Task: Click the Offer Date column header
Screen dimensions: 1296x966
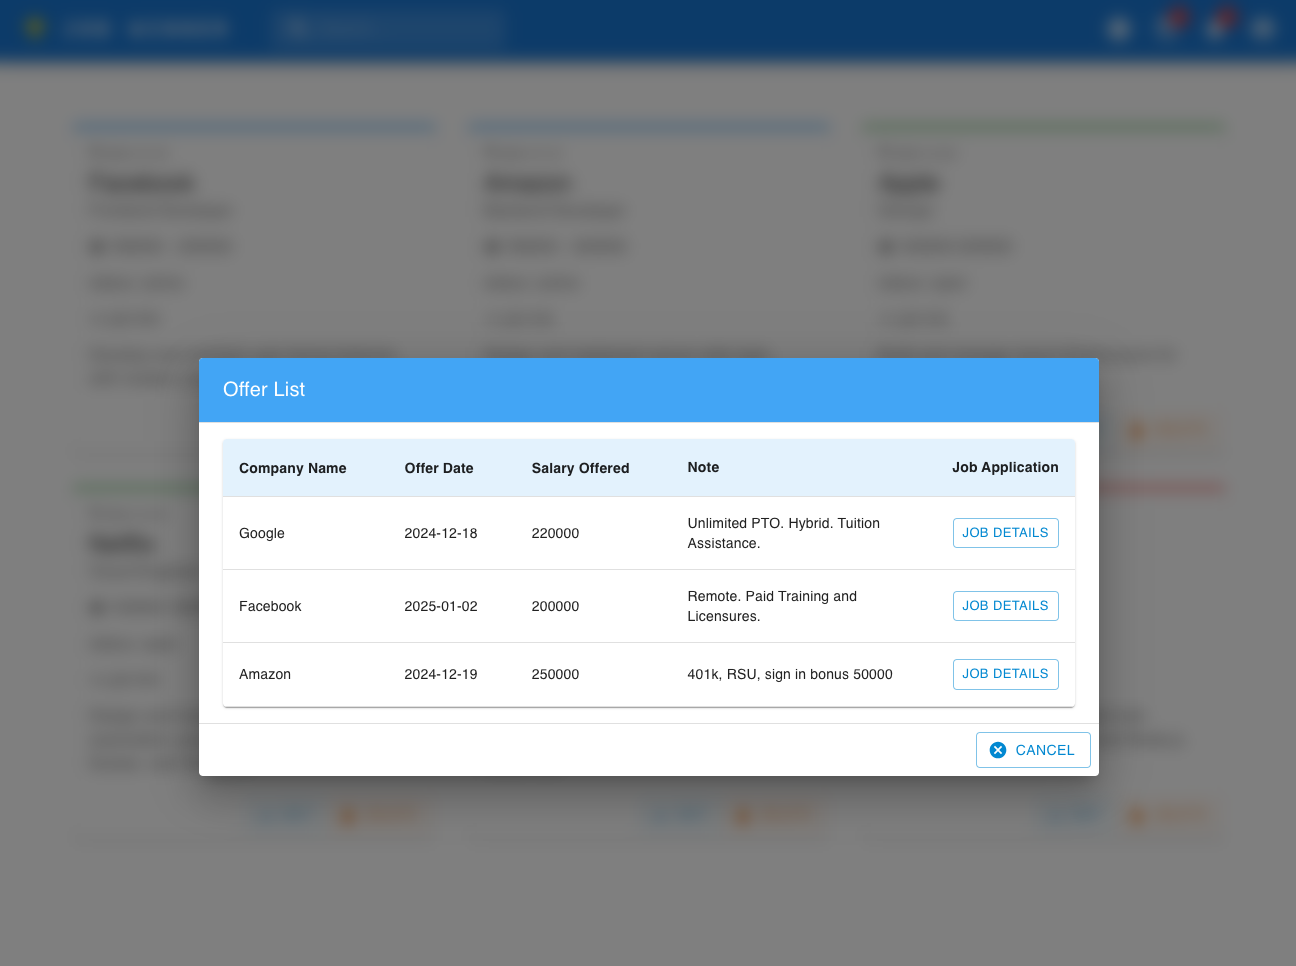Action: coord(439,468)
